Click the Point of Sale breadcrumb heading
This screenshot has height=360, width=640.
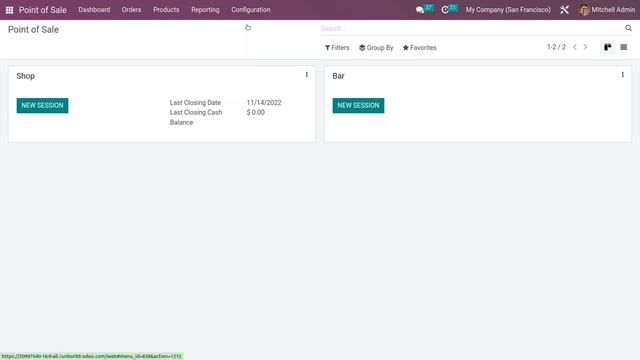click(33, 30)
